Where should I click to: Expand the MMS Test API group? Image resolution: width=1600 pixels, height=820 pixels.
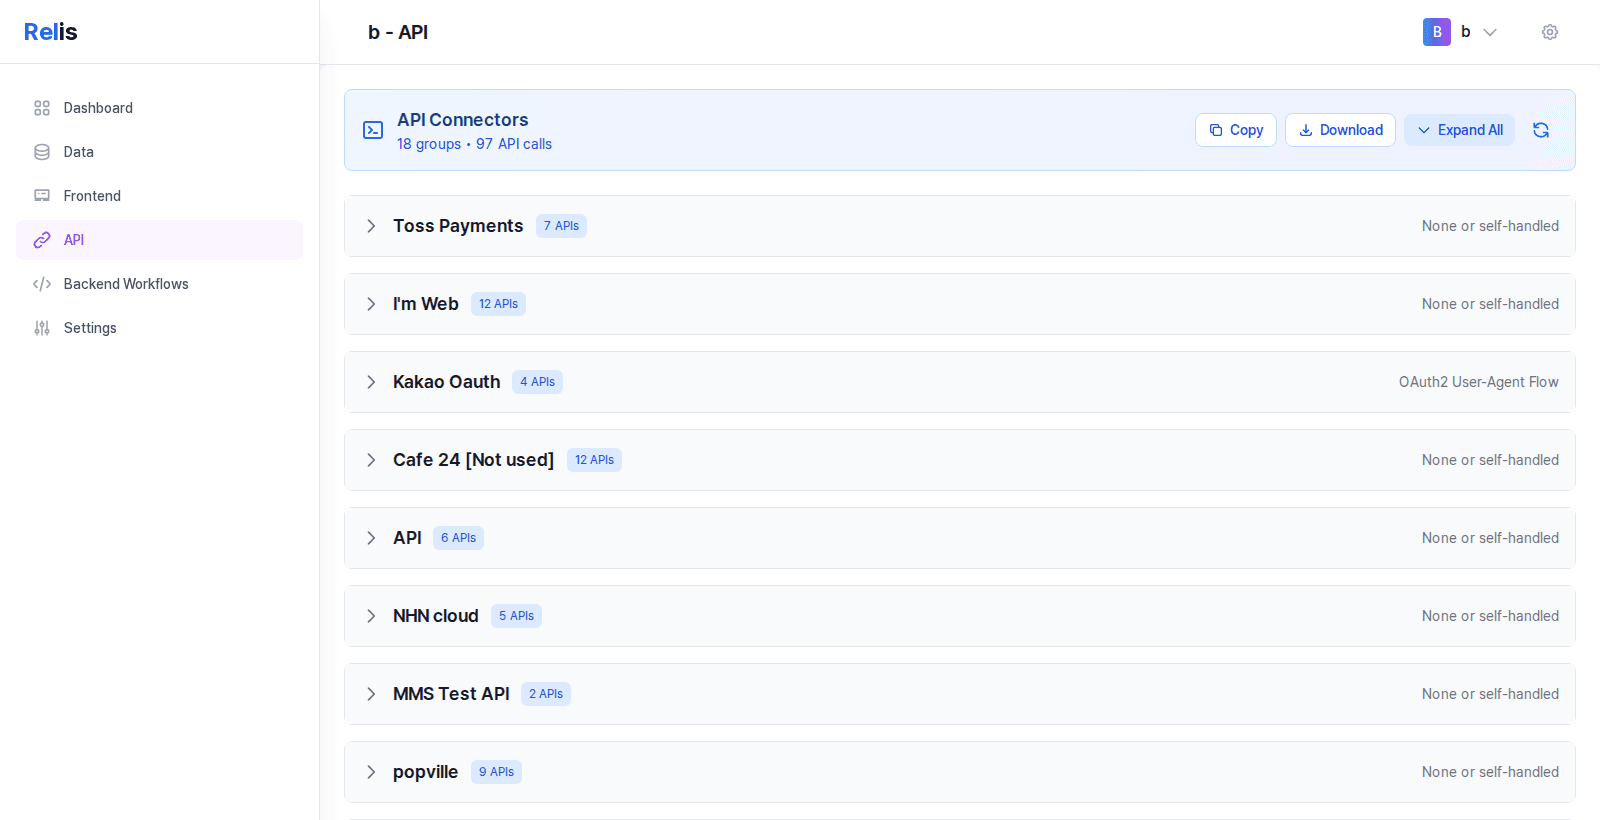371,694
